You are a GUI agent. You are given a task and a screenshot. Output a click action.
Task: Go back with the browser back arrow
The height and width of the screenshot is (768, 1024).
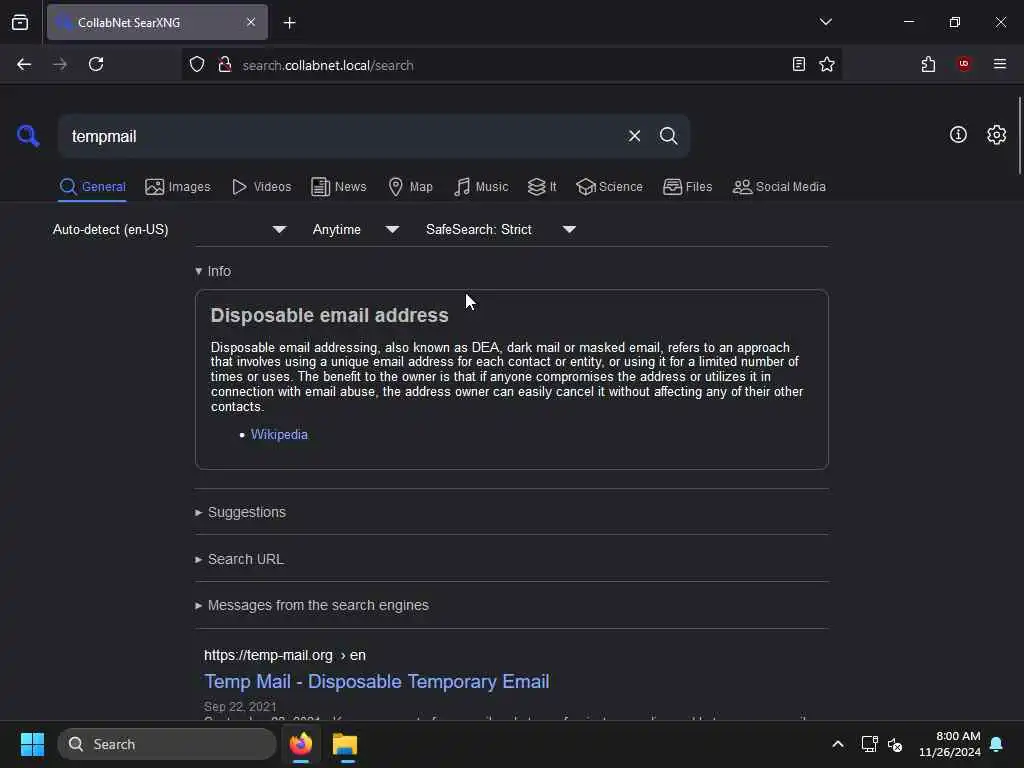(x=24, y=65)
